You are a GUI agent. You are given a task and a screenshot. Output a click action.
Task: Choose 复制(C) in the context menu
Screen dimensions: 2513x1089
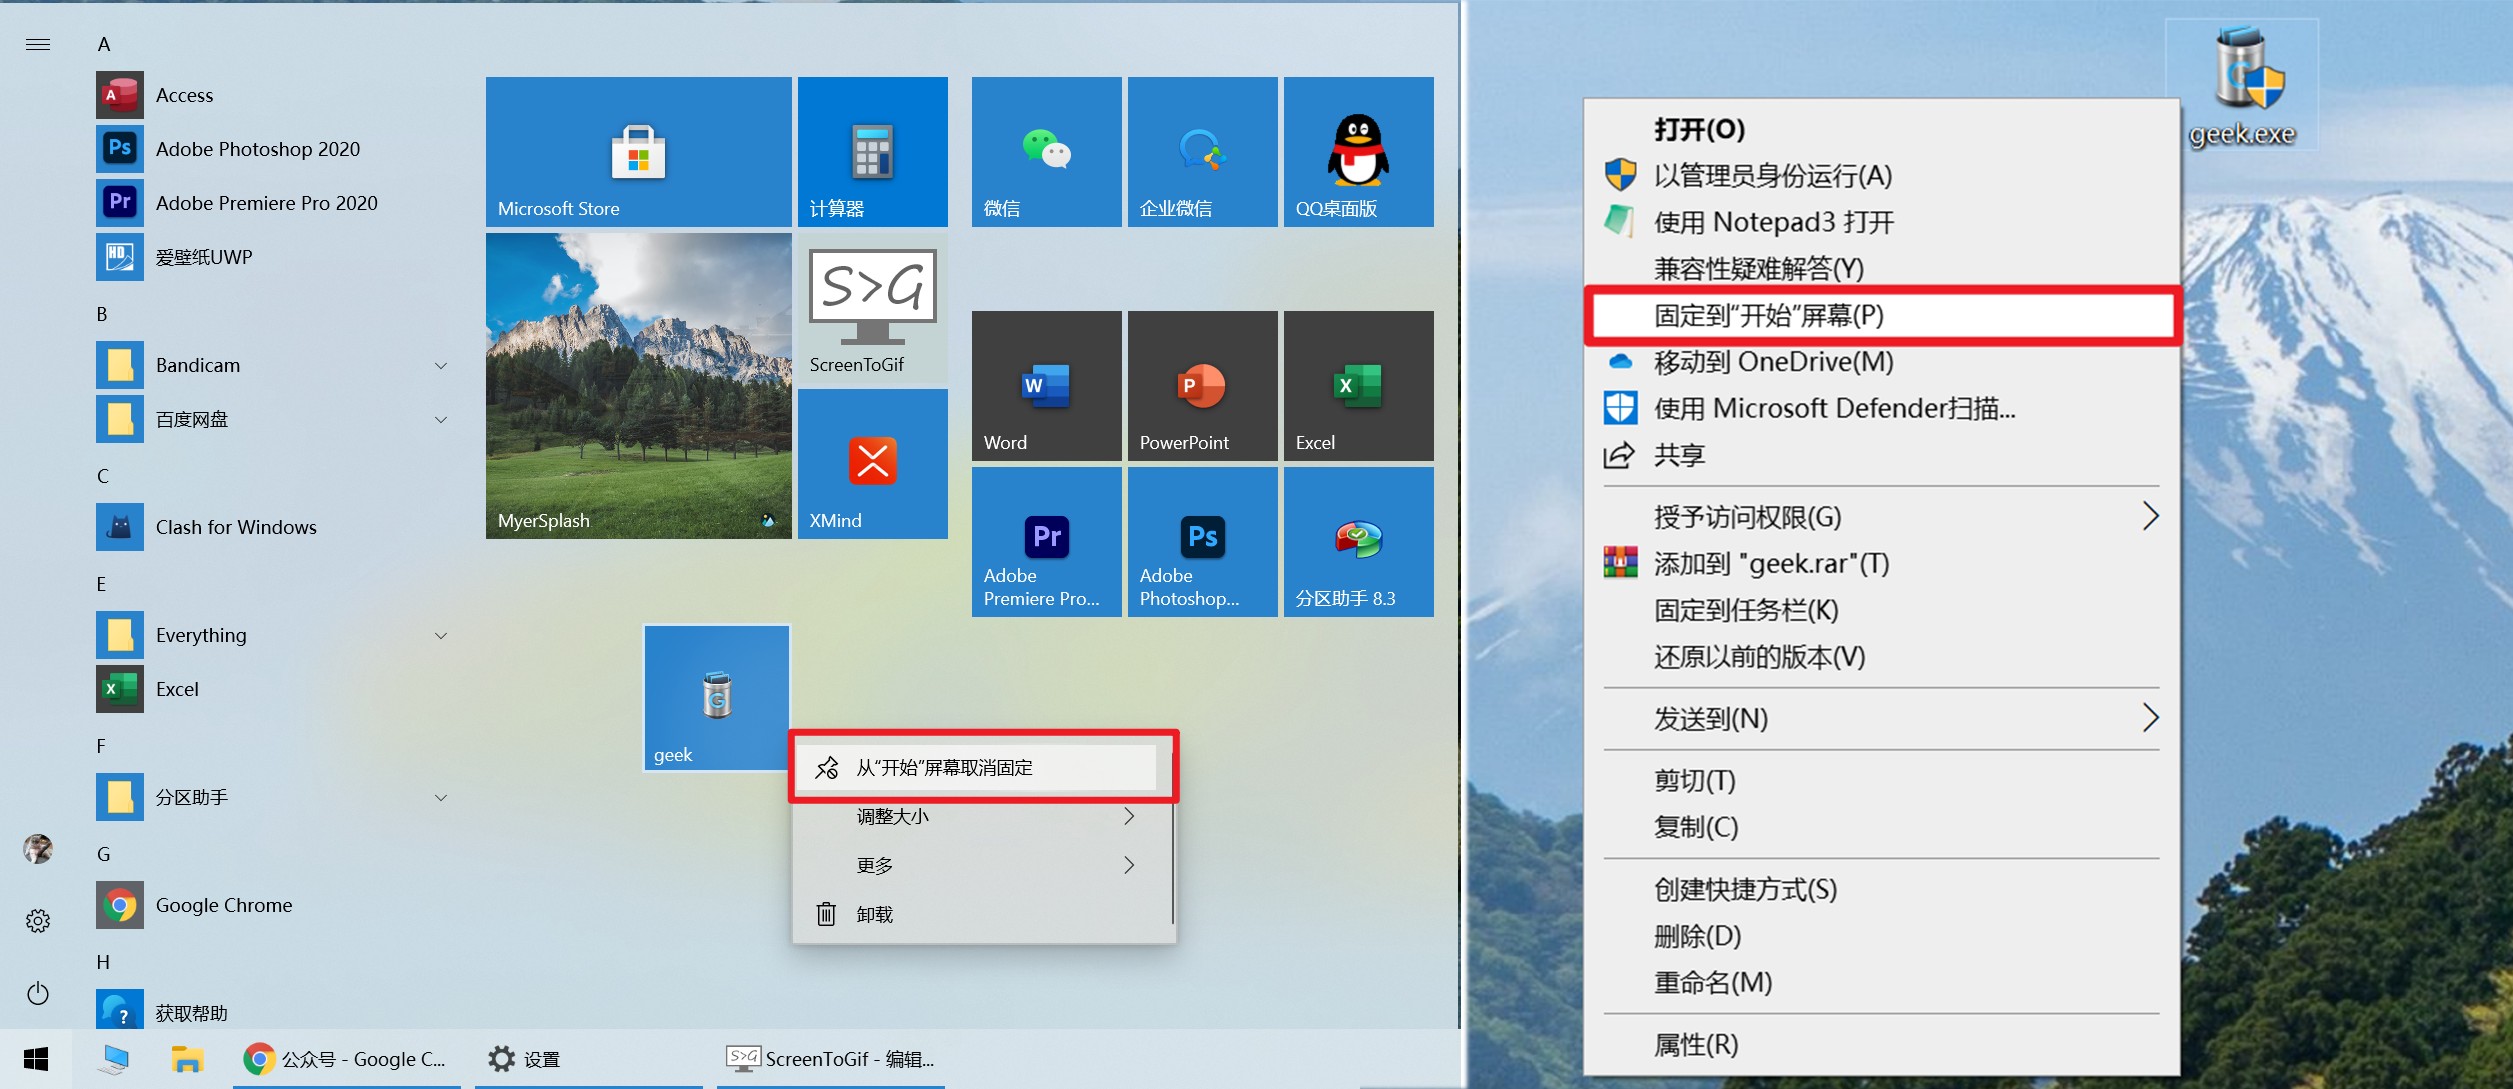tap(1881, 827)
